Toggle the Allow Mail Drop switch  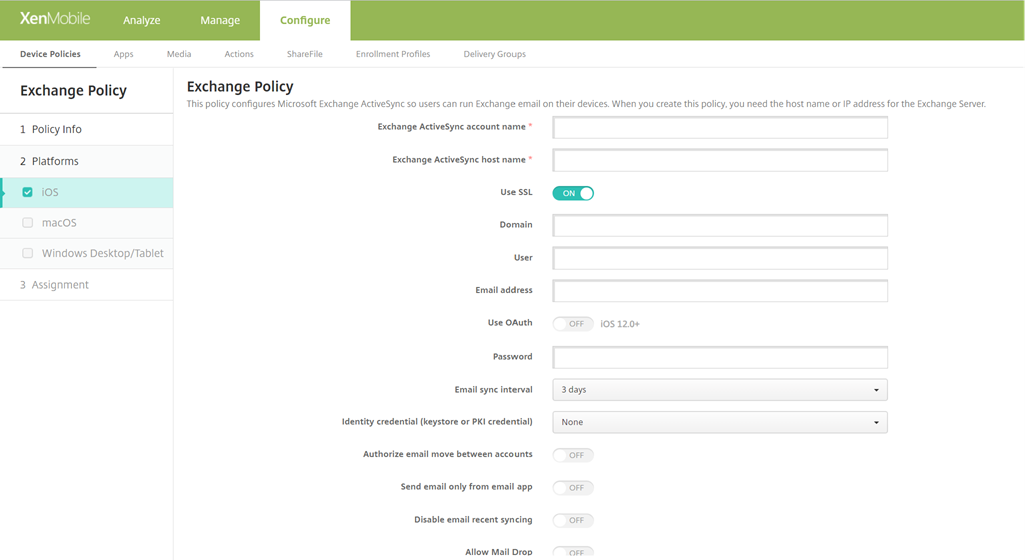tap(573, 552)
